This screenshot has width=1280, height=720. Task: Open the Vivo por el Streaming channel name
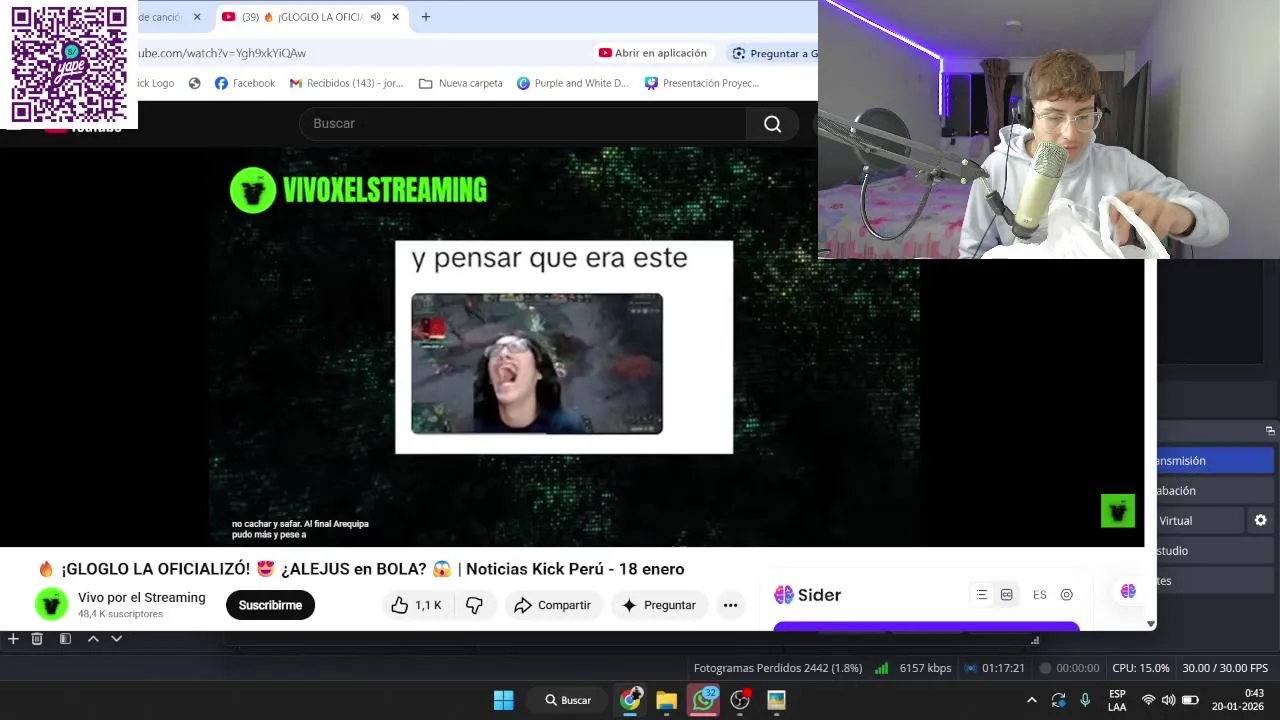(x=142, y=597)
